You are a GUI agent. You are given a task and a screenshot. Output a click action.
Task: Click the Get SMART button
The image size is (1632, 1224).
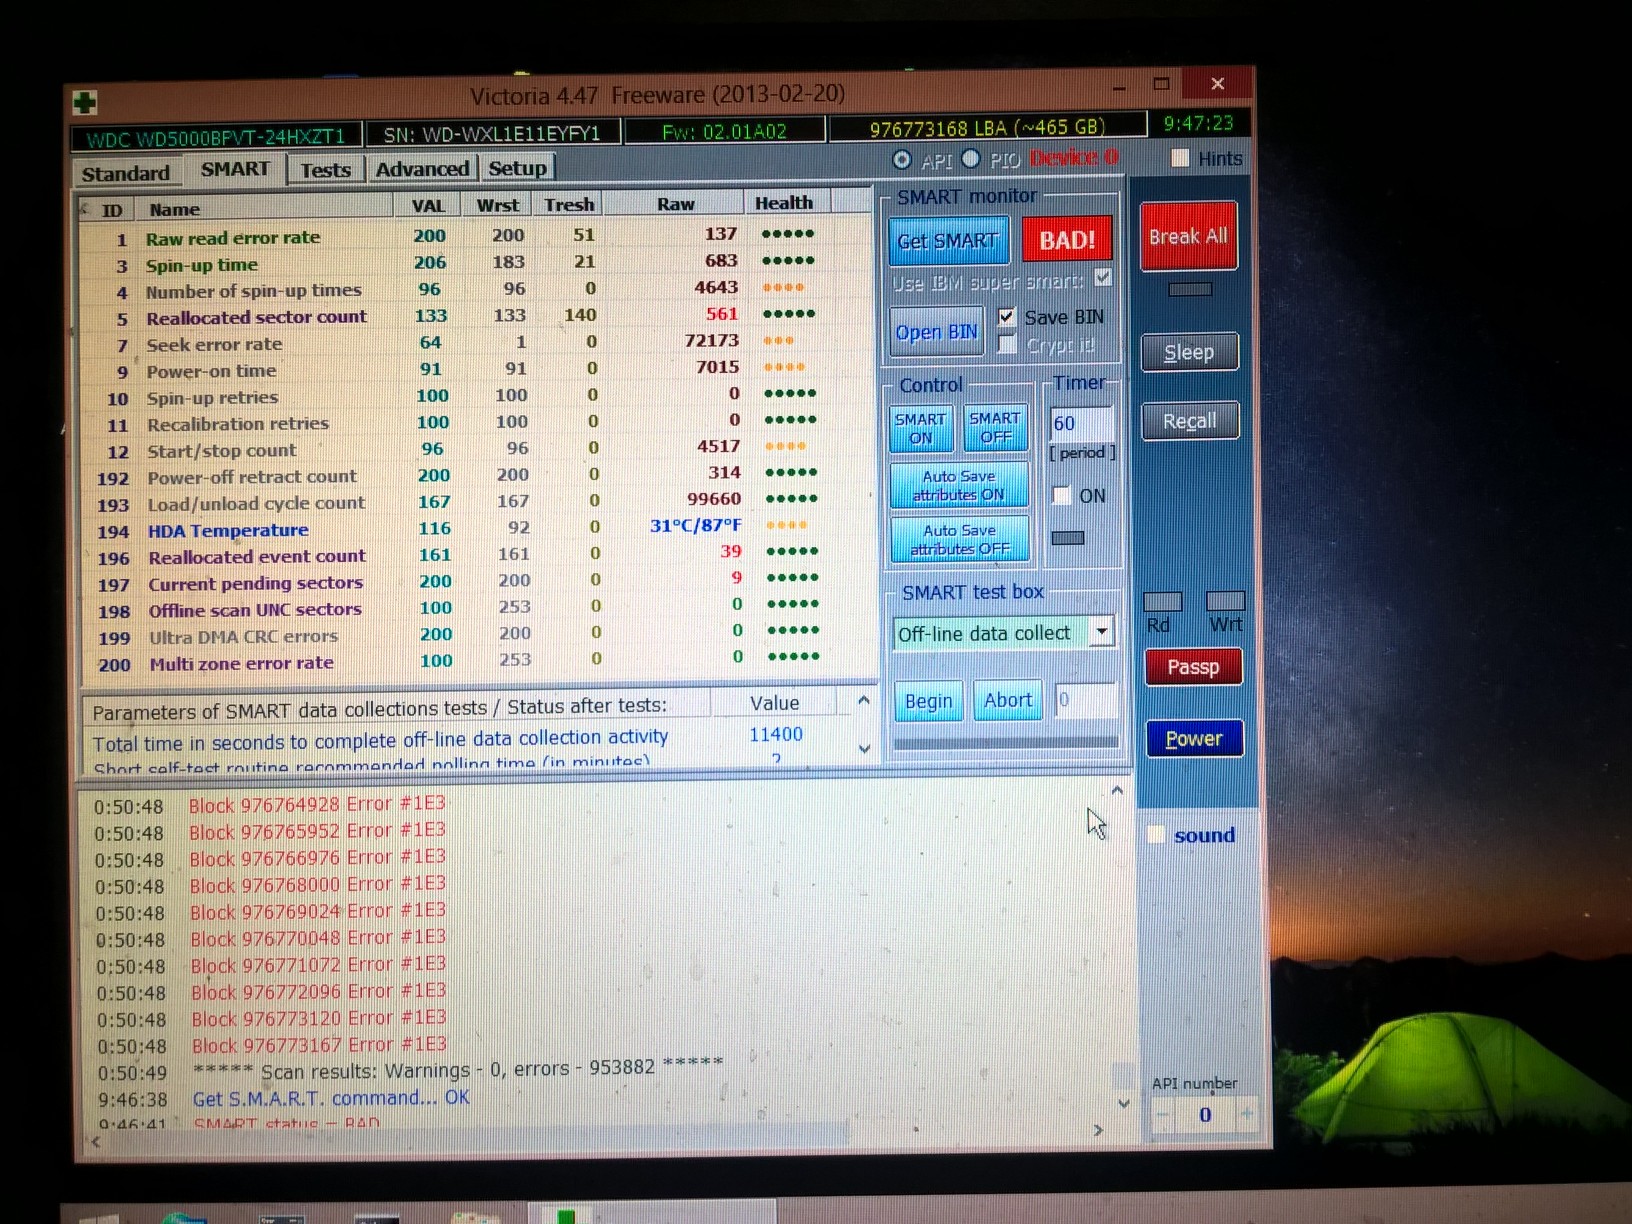tap(947, 241)
